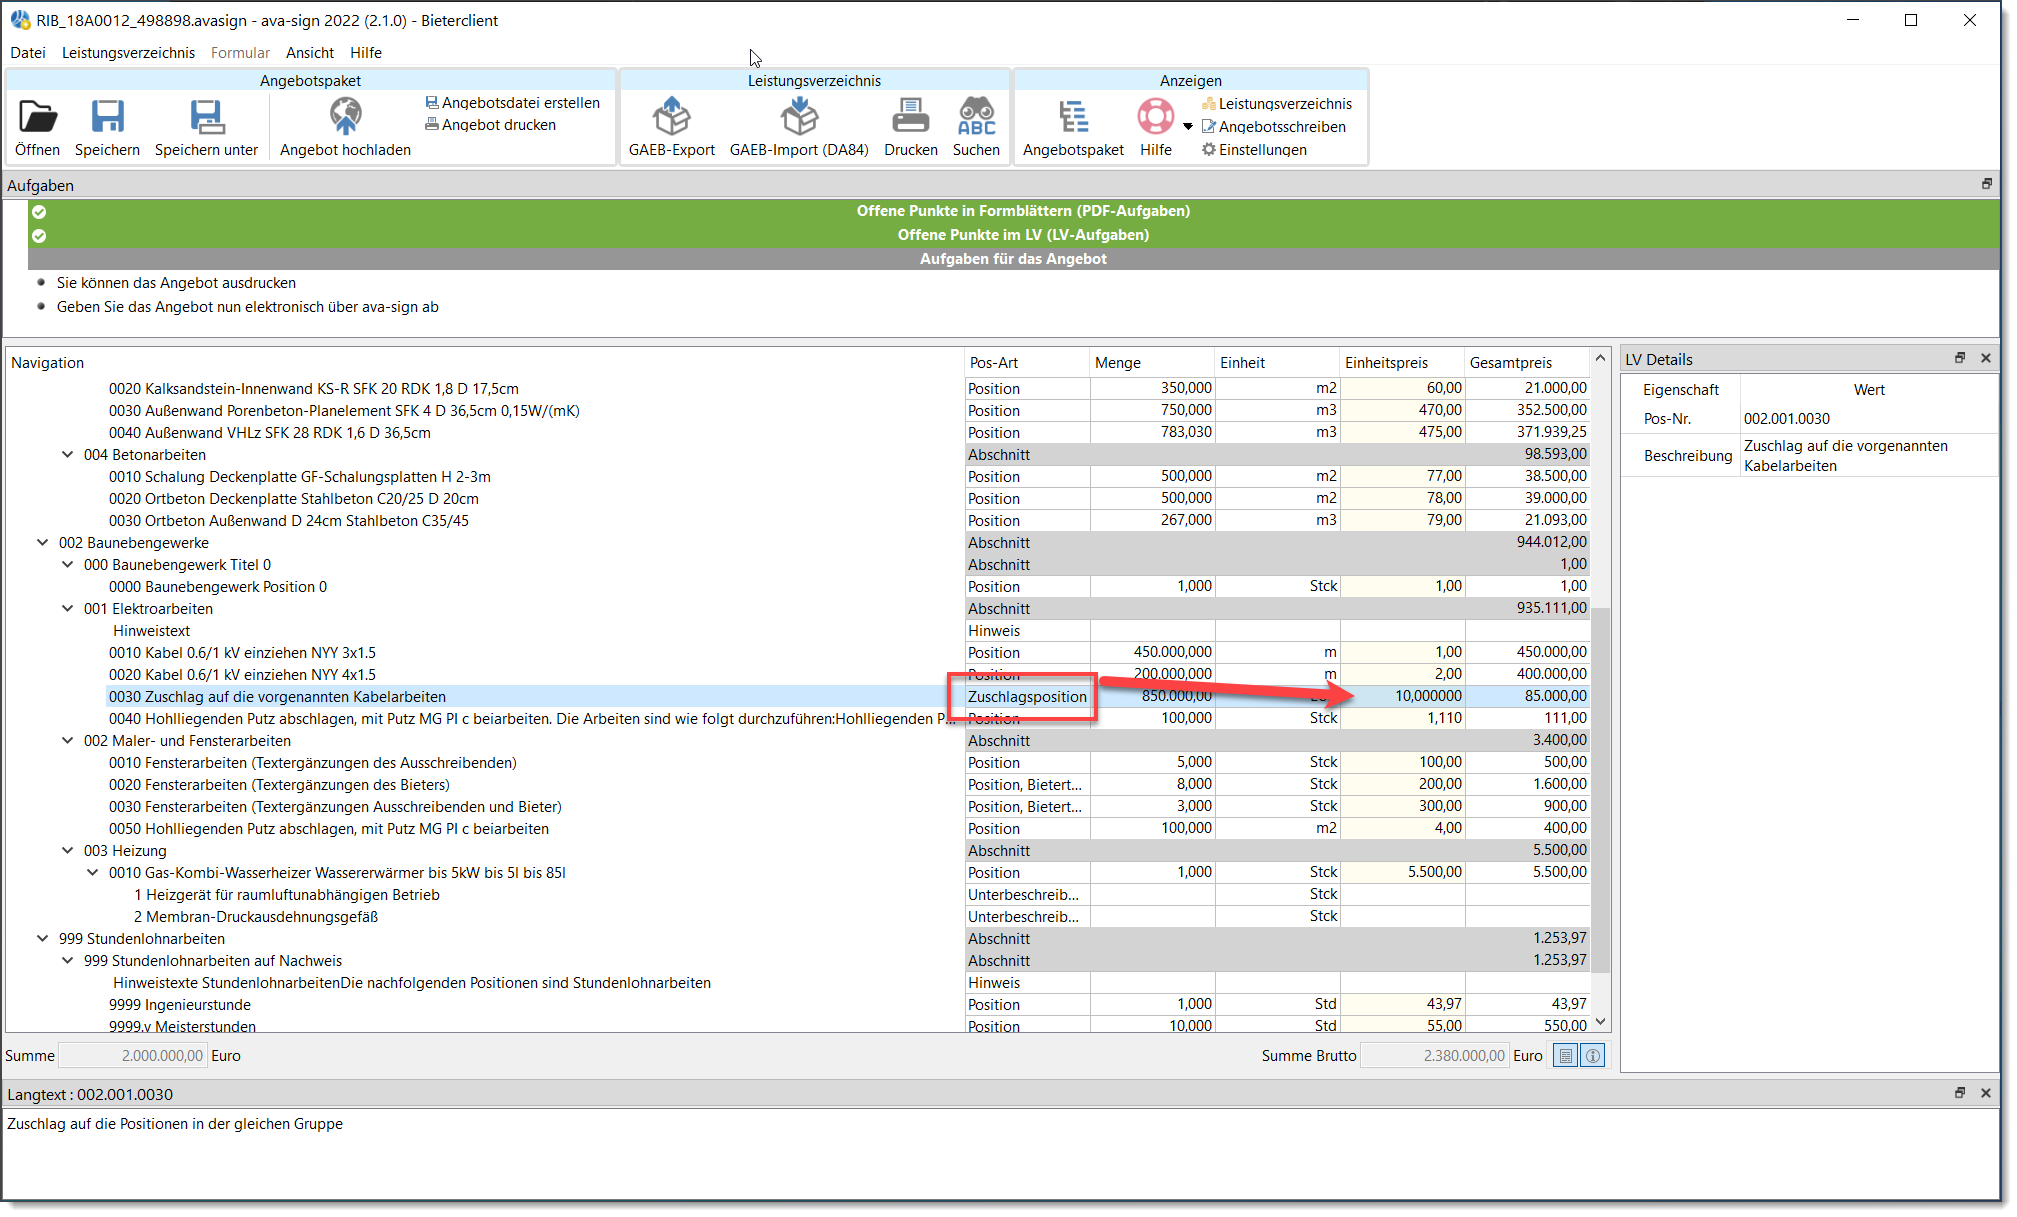Click the Gesamtpreis column header
The image size is (2017, 1217).
pyautogui.click(x=1527, y=363)
